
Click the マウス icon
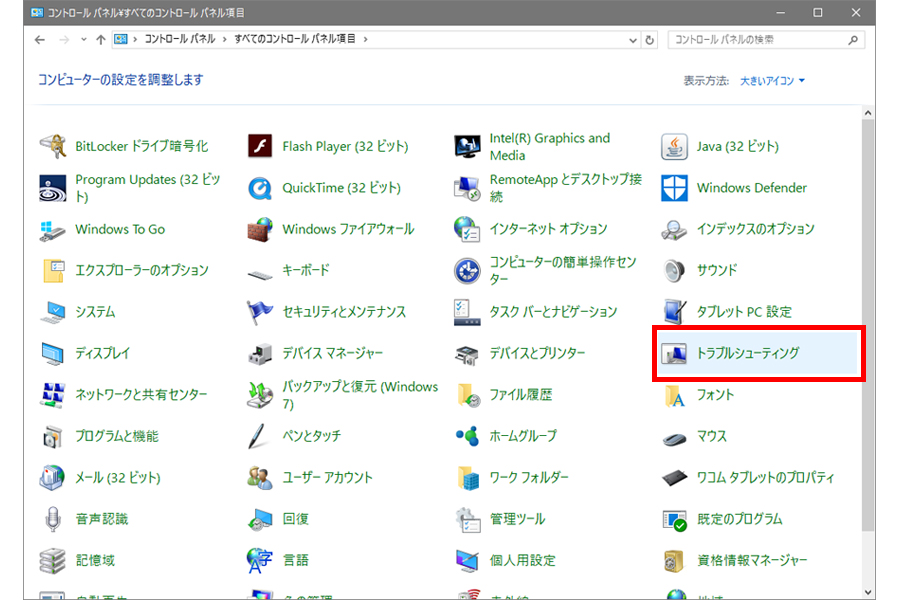[x=675, y=436]
